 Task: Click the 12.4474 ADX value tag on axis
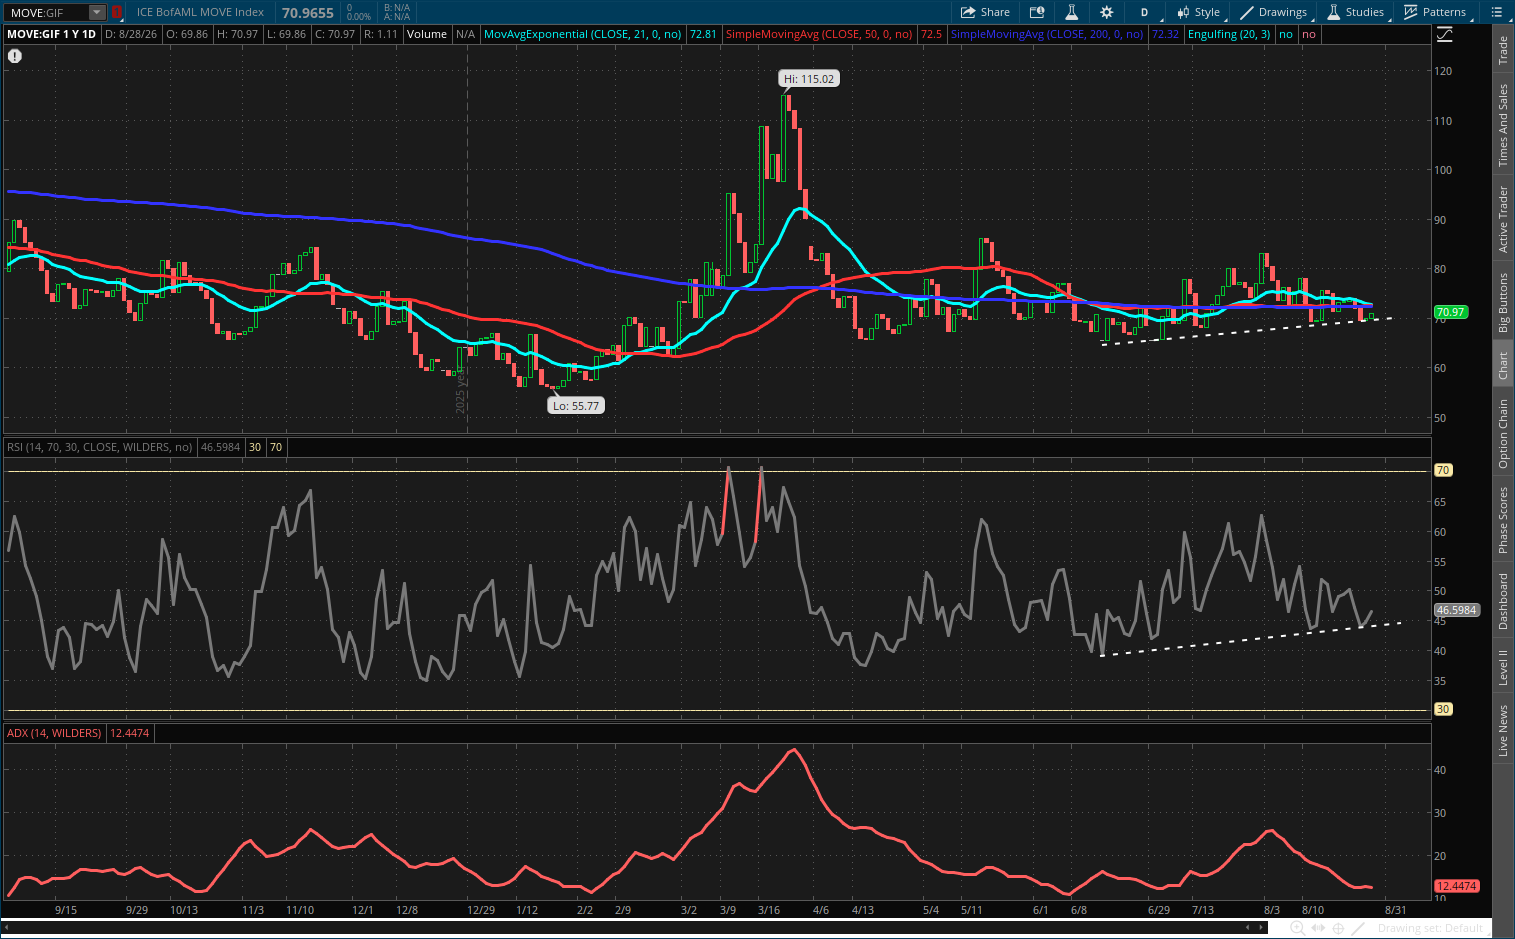tap(1456, 886)
